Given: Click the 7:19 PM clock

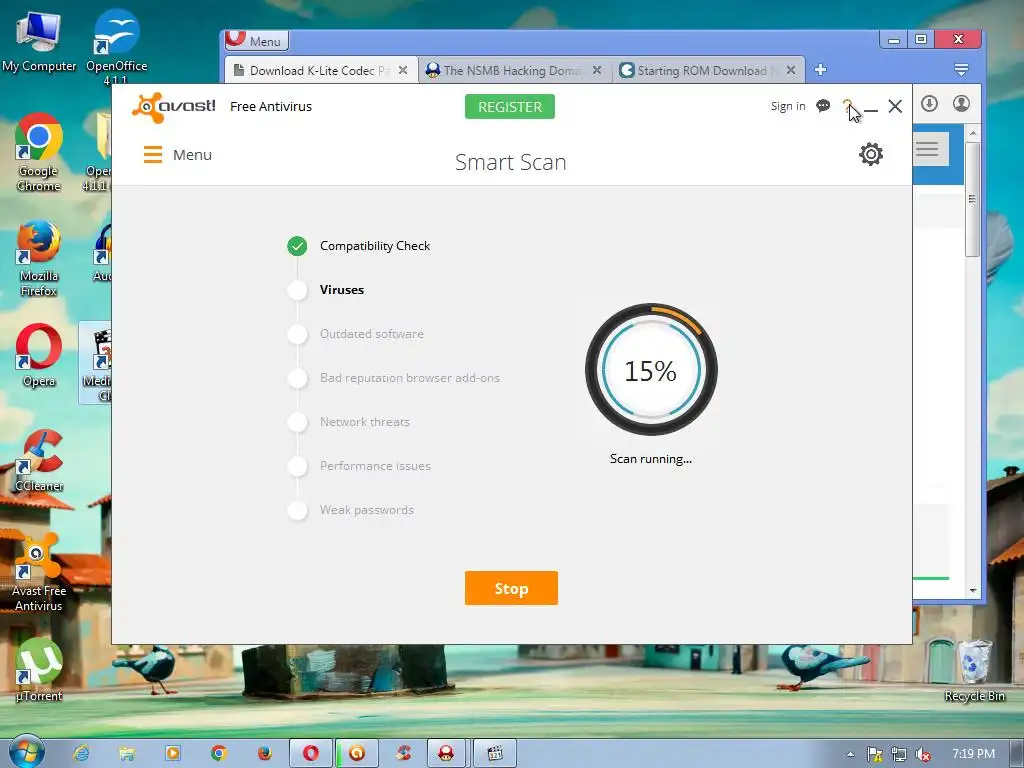Looking at the screenshot, I should [973, 754].
